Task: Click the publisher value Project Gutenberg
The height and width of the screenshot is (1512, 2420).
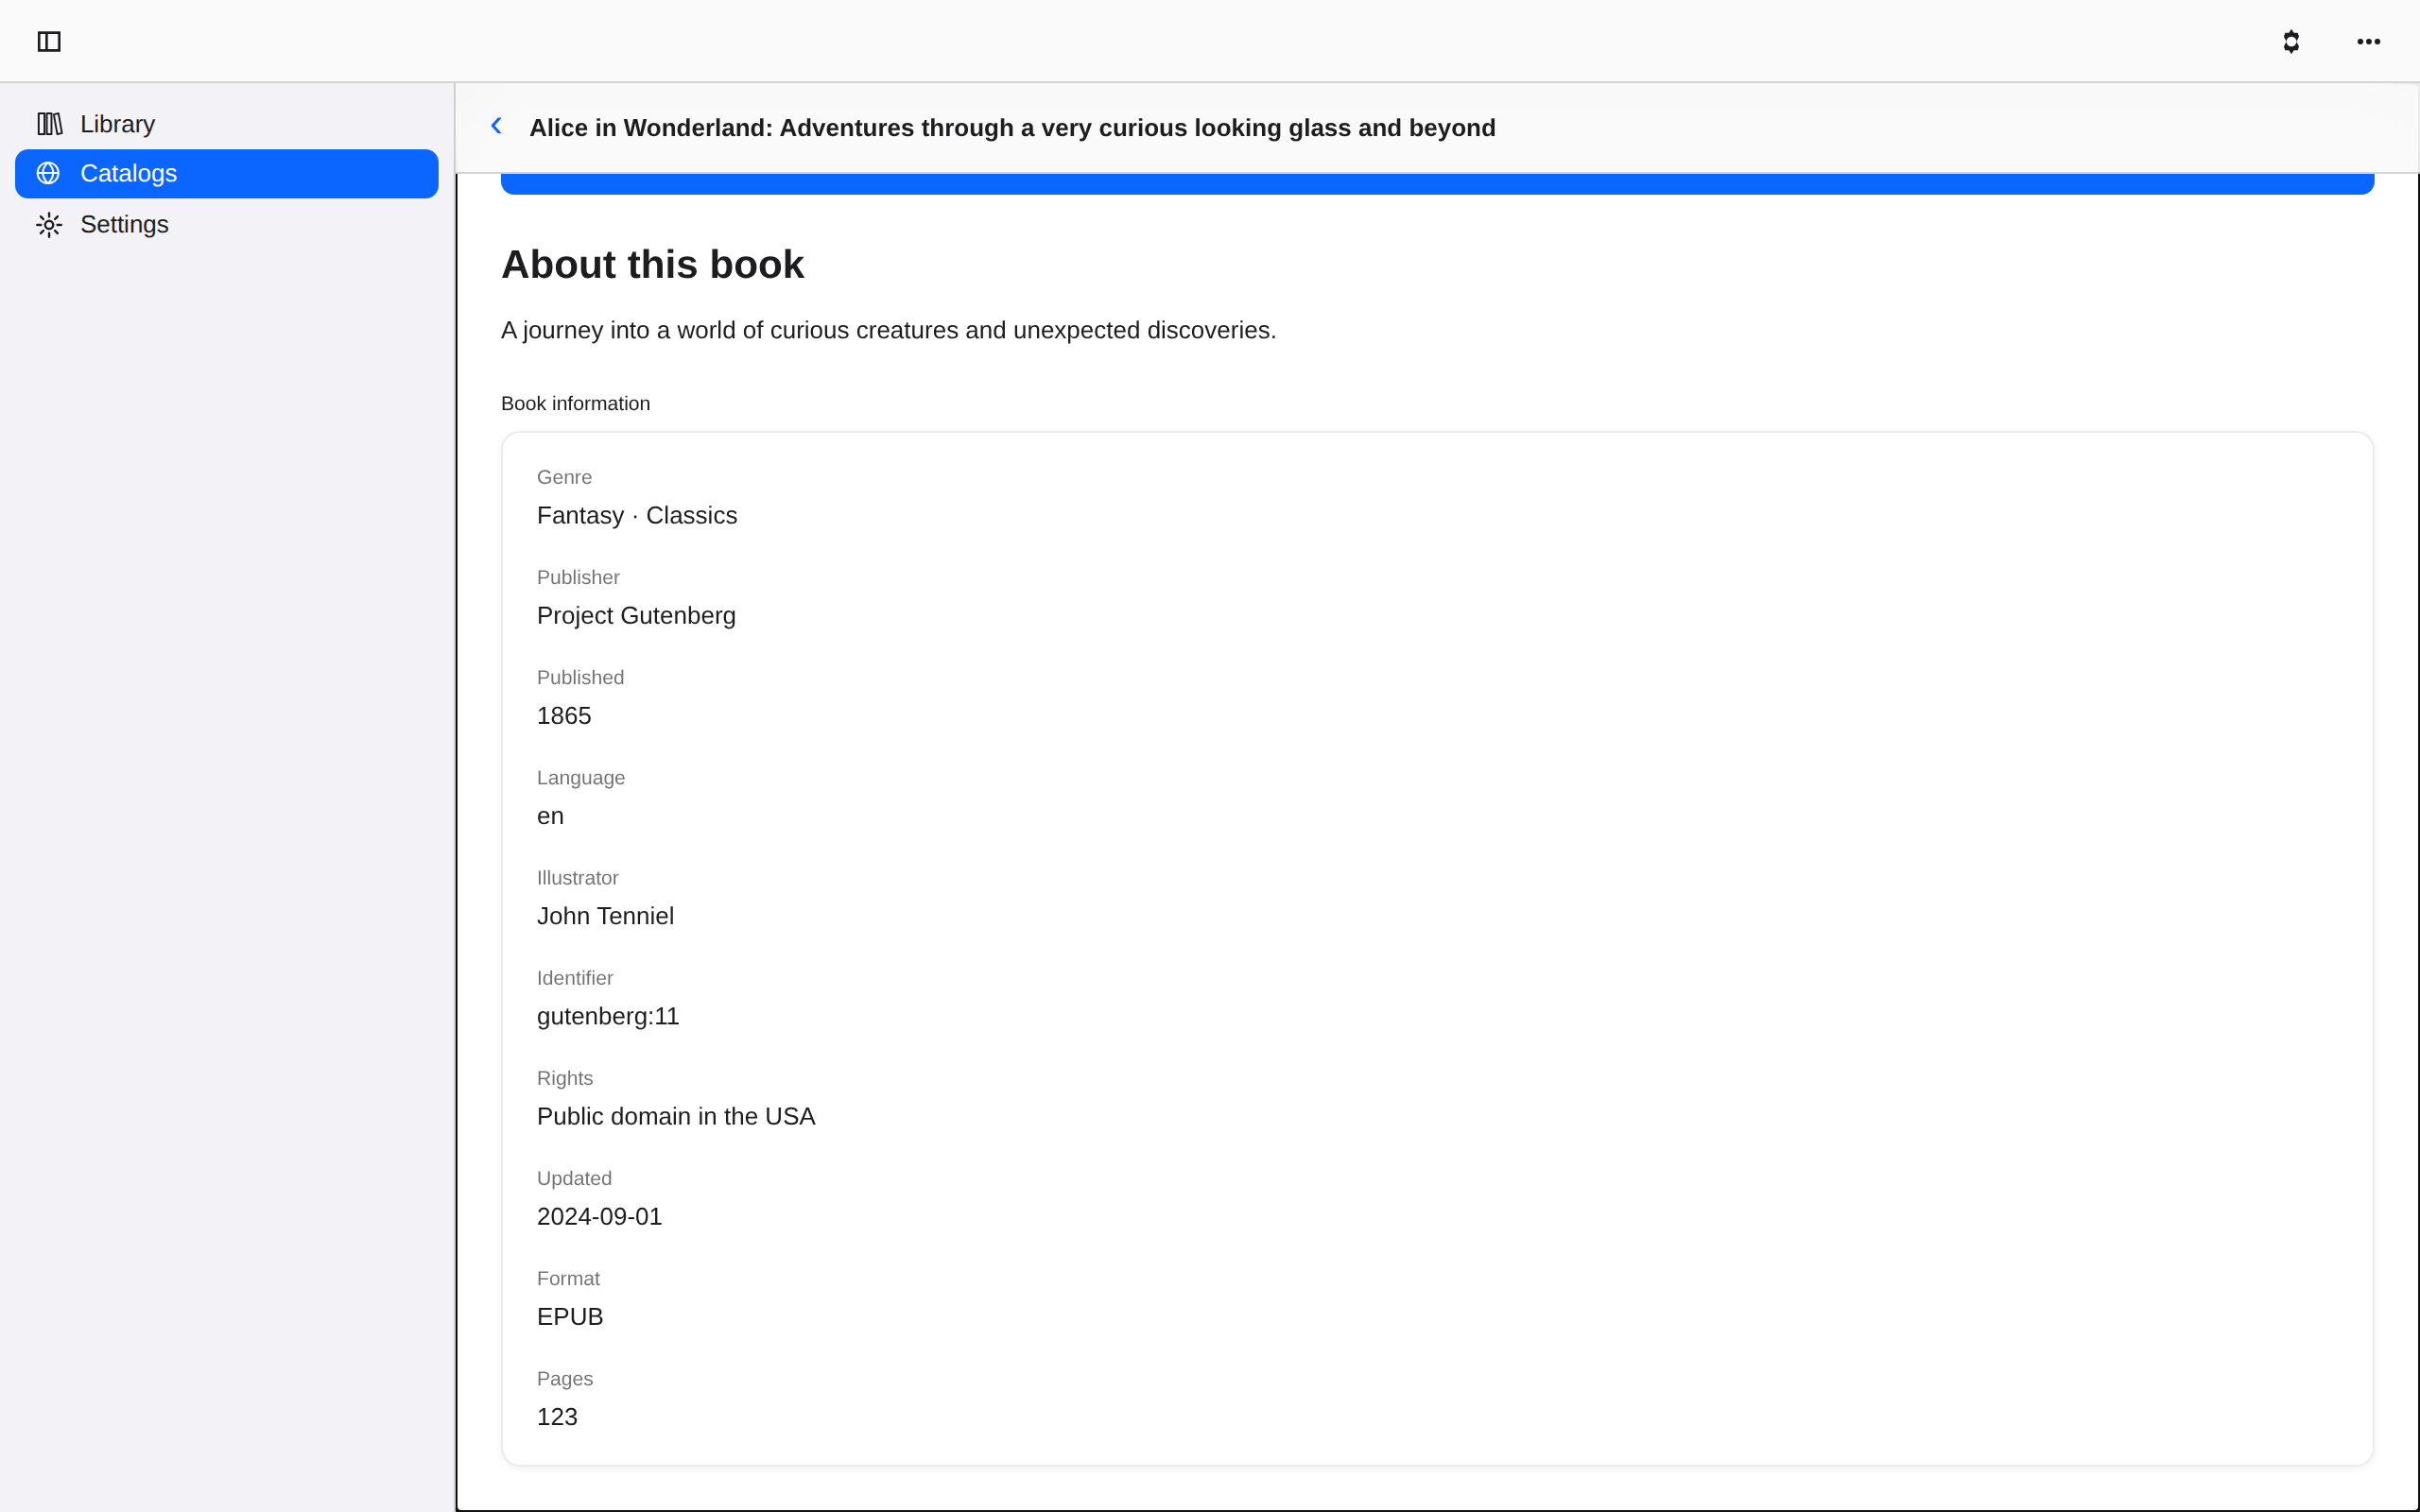Action: 636,616
